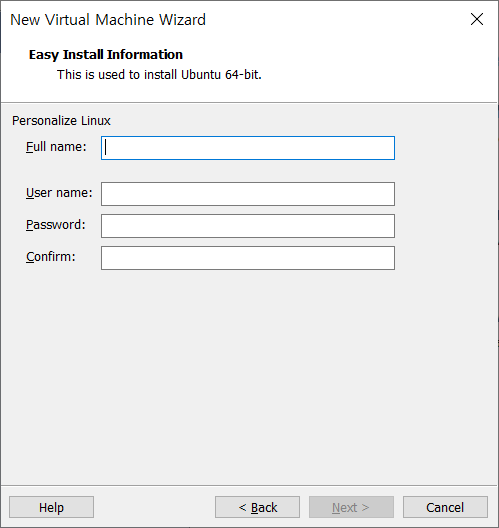Open Help for the wizard
Image resolution: width=499 pixels, height=528 pixels.
[x=52, y=507]
